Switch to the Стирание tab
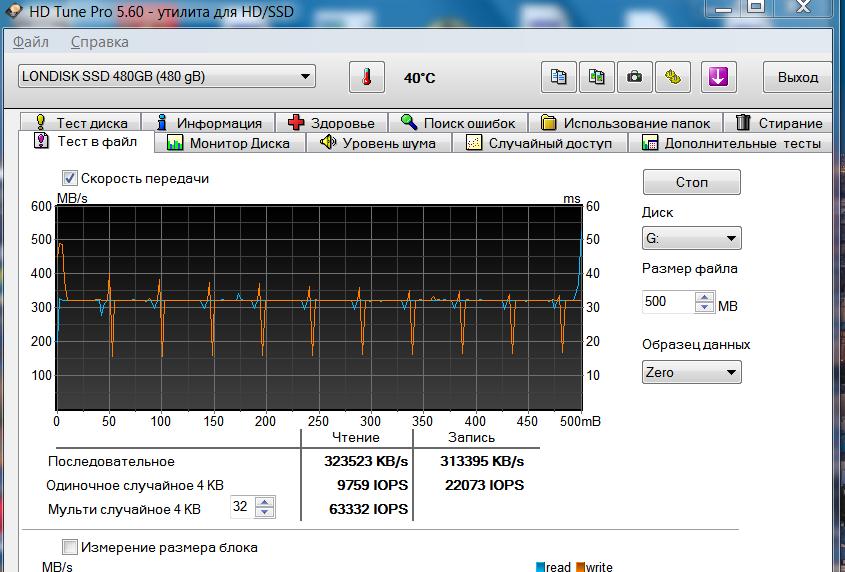 779,123
